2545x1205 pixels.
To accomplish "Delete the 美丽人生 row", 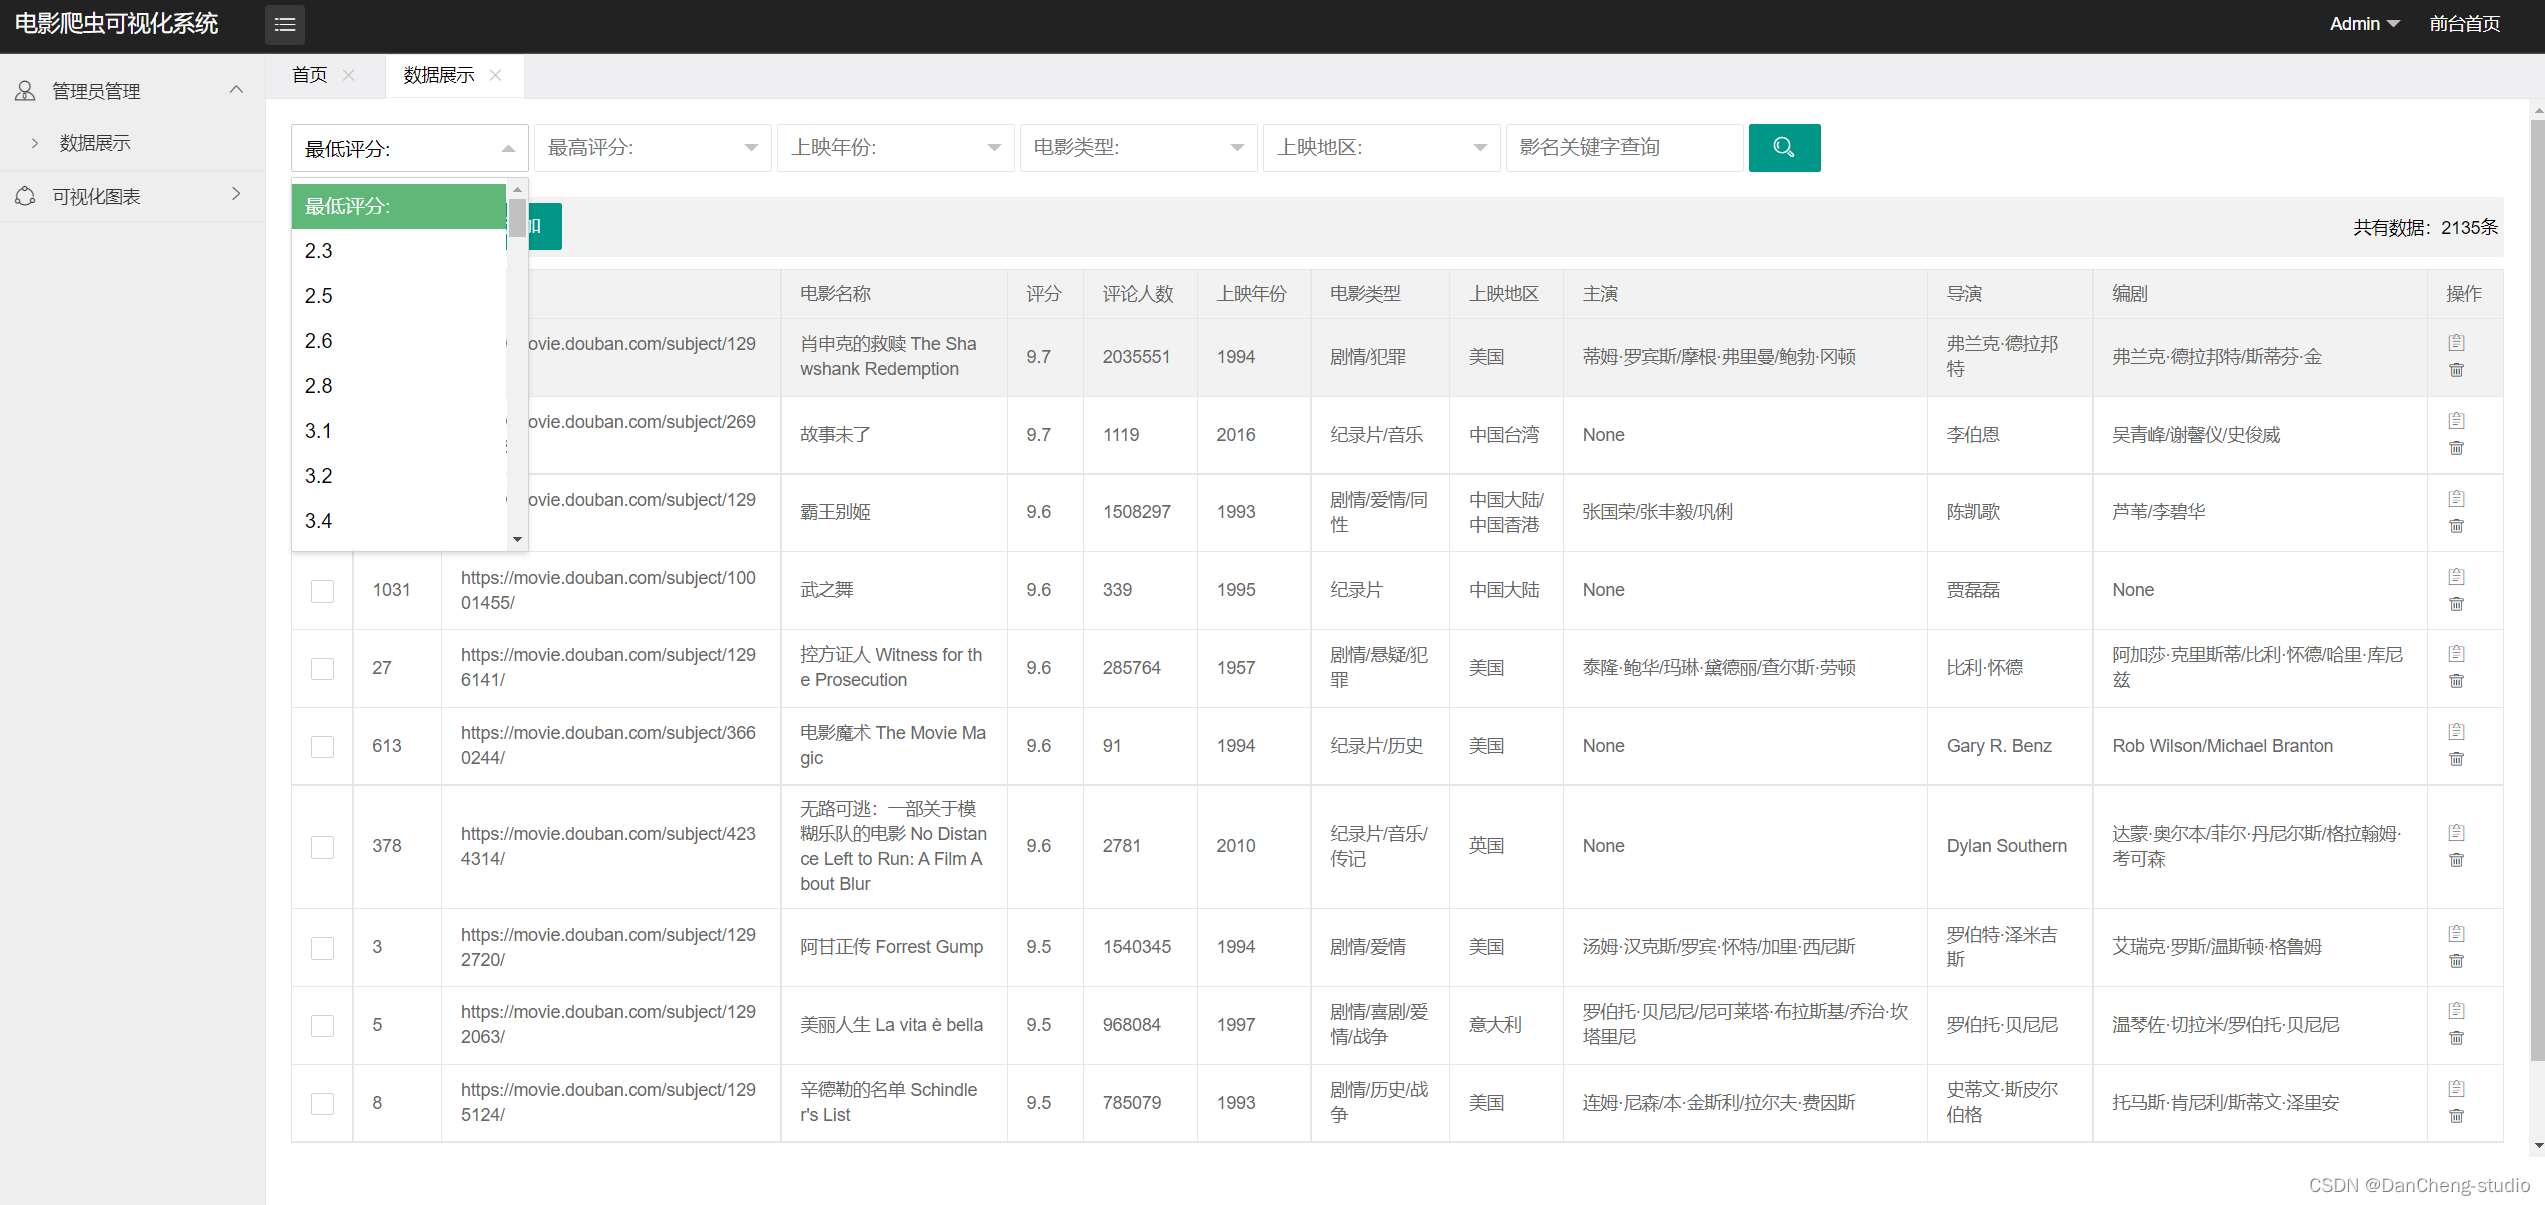I will pos(2456,1038).
